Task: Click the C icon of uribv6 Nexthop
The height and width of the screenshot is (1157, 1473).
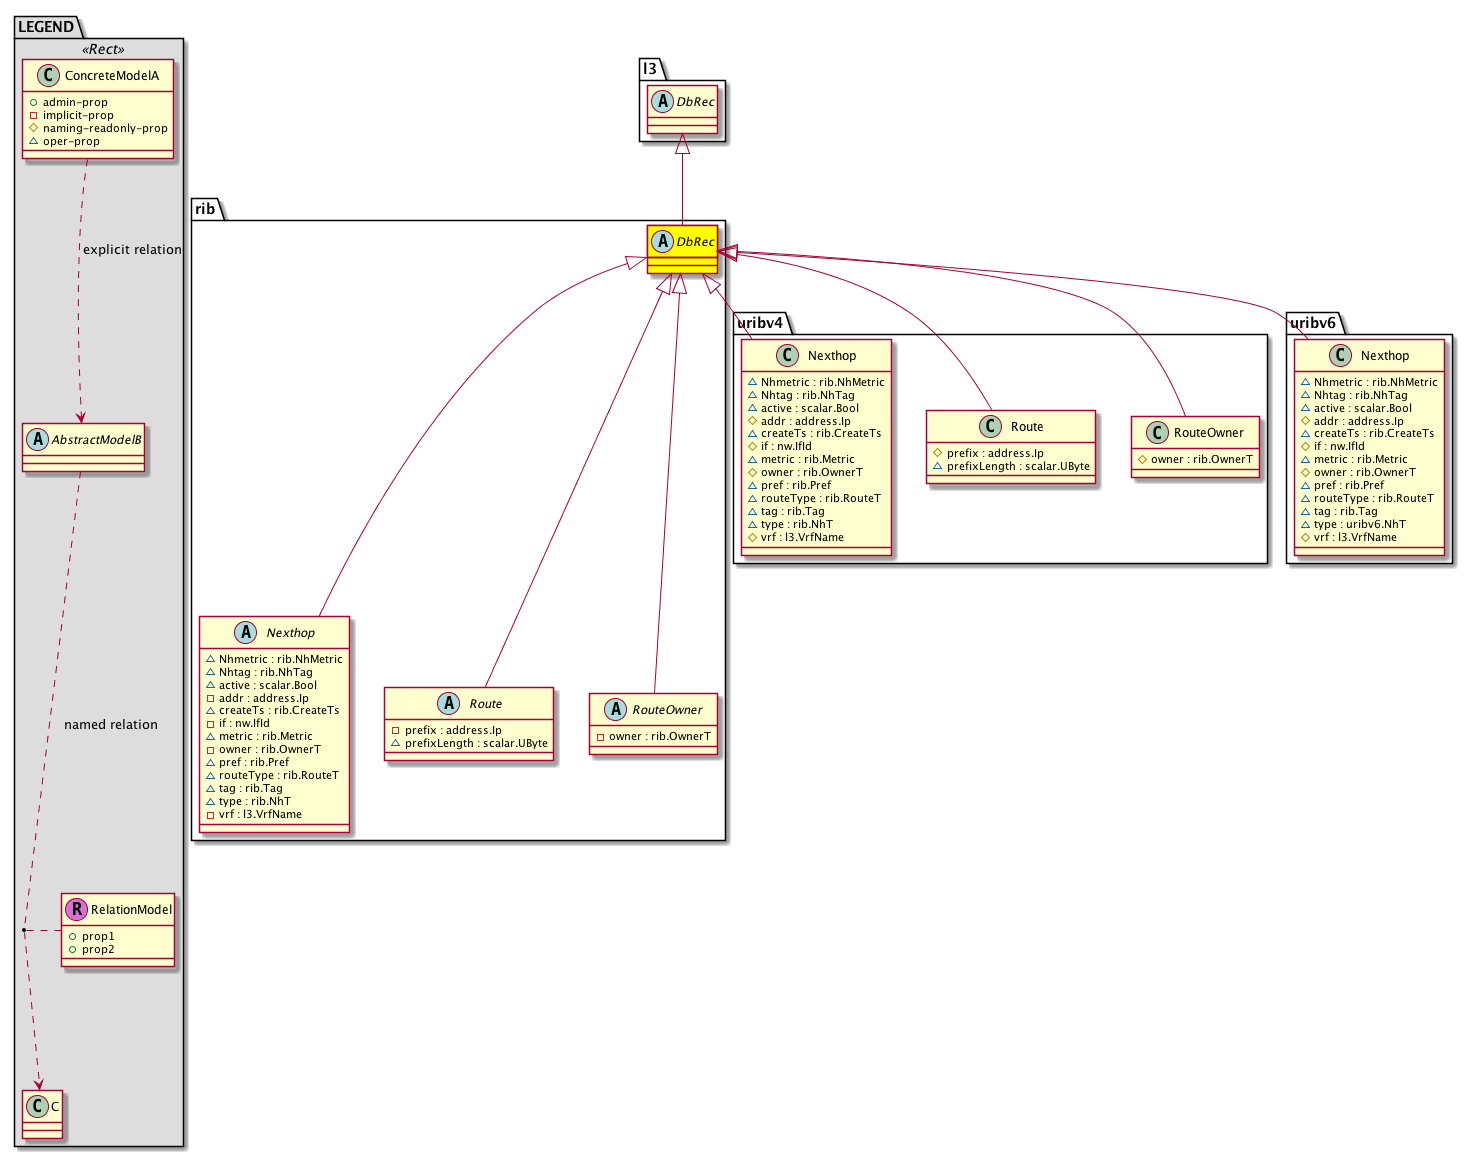Action: (1340, 356)
